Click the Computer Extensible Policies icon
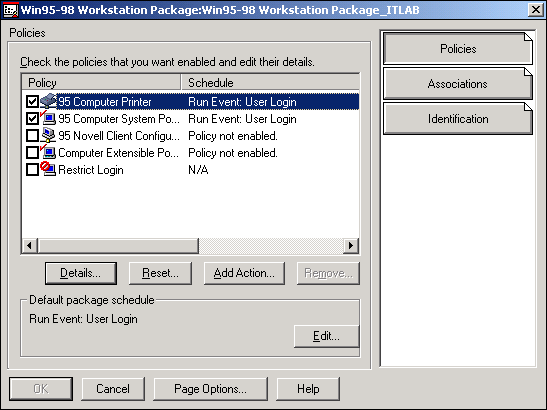Screen dimensions: 547x410 pos(48,152)
